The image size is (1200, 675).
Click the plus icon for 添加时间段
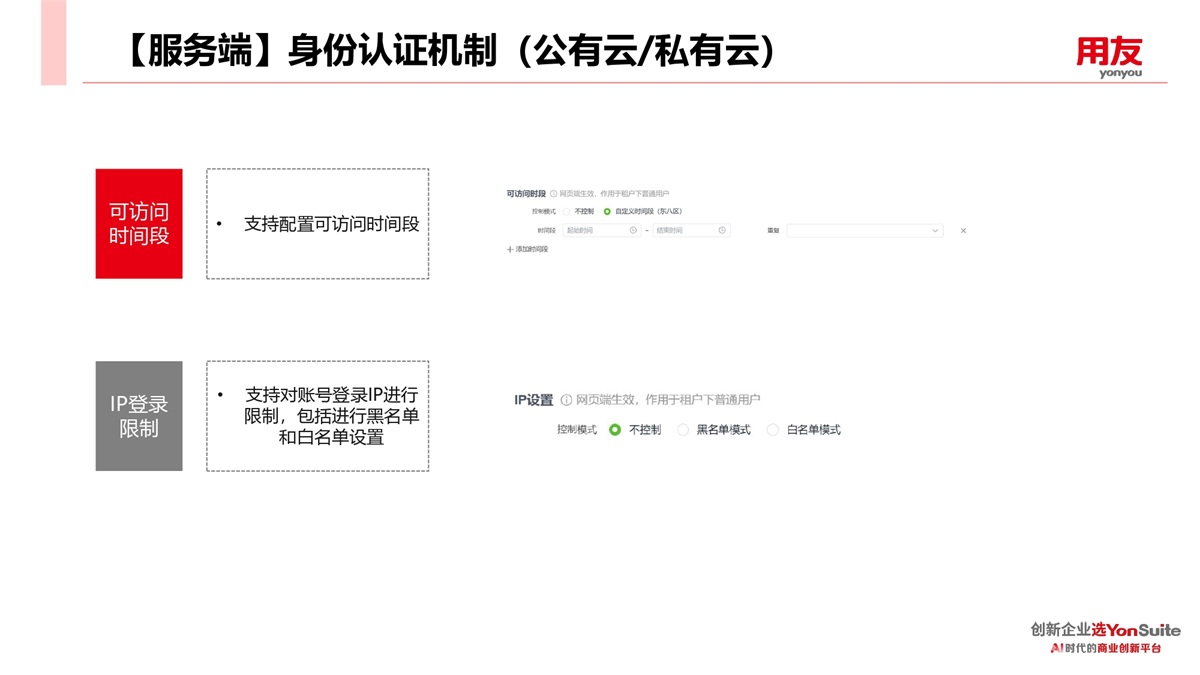pos(510,249)
